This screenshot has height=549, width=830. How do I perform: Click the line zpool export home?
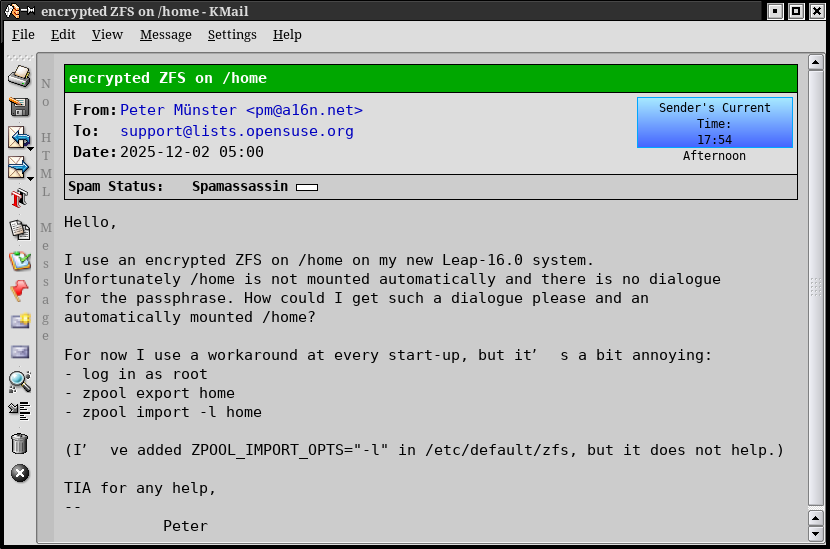click(x=149, y=393)
